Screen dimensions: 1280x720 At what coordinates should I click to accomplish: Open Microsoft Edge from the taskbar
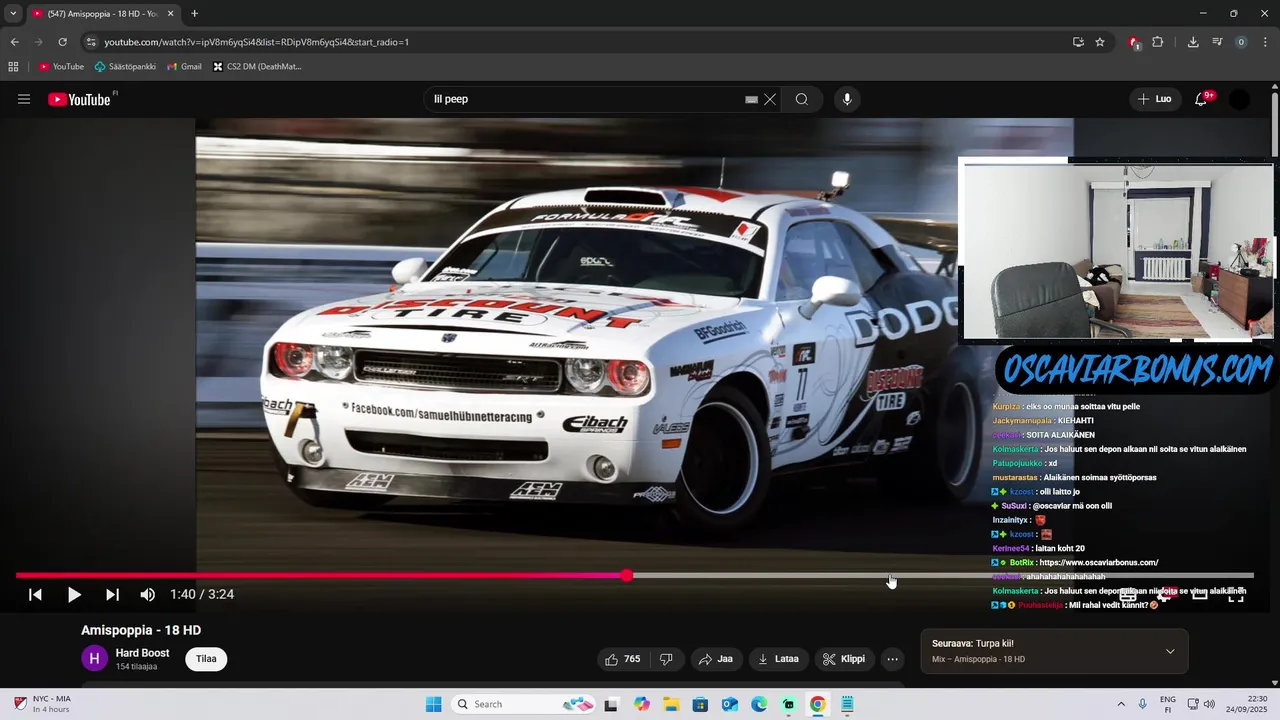pyautogui.click(x=759, y=704)
